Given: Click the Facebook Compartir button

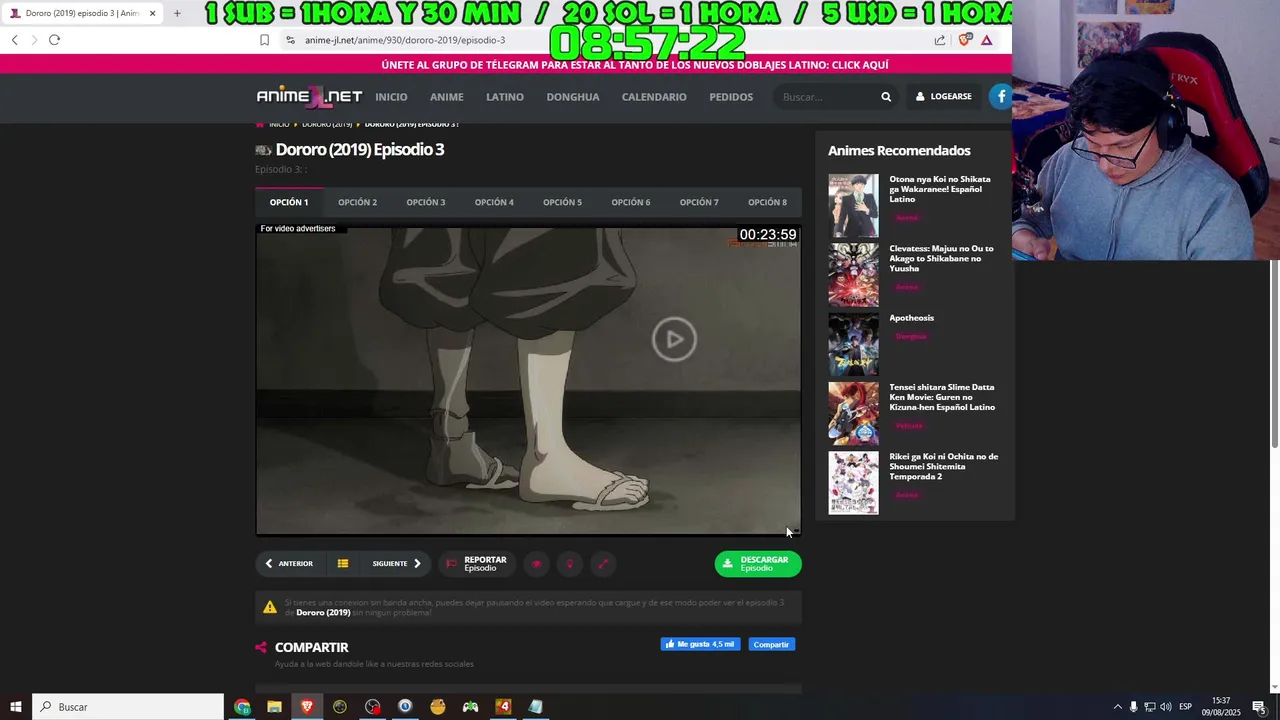Looking at the screenshot, I should tap(771, 644).
